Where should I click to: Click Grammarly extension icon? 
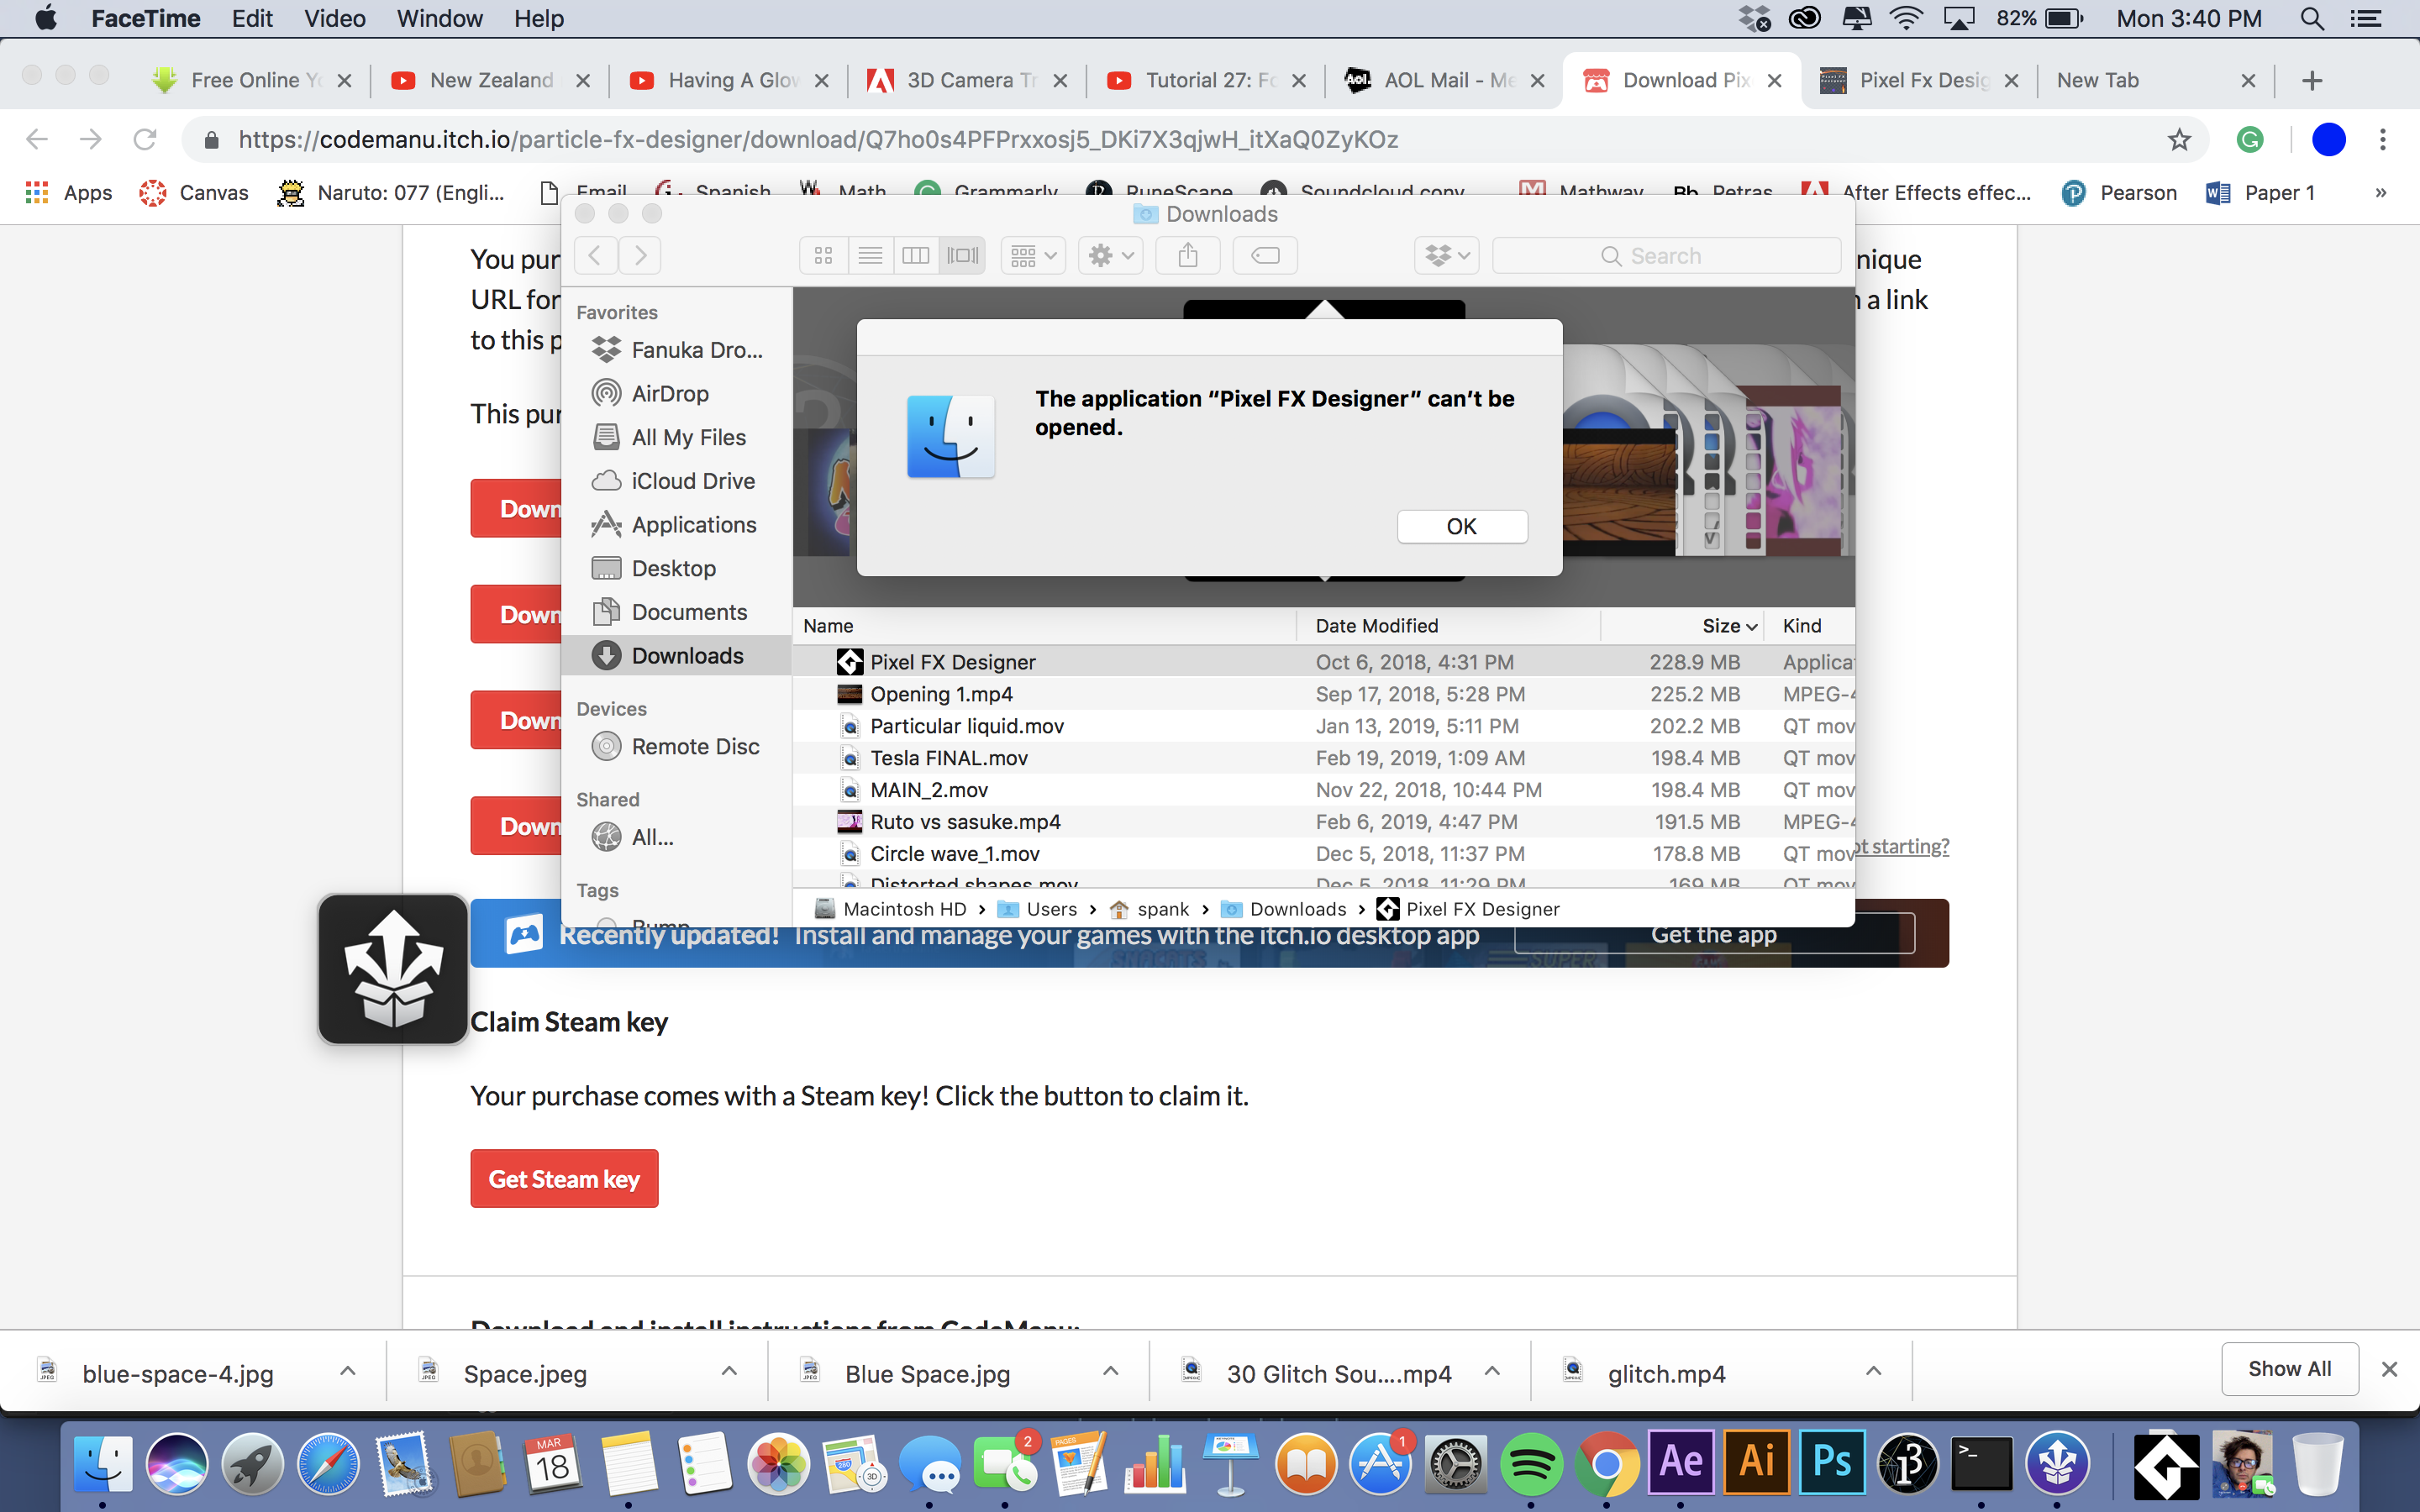click(2250, 140)
